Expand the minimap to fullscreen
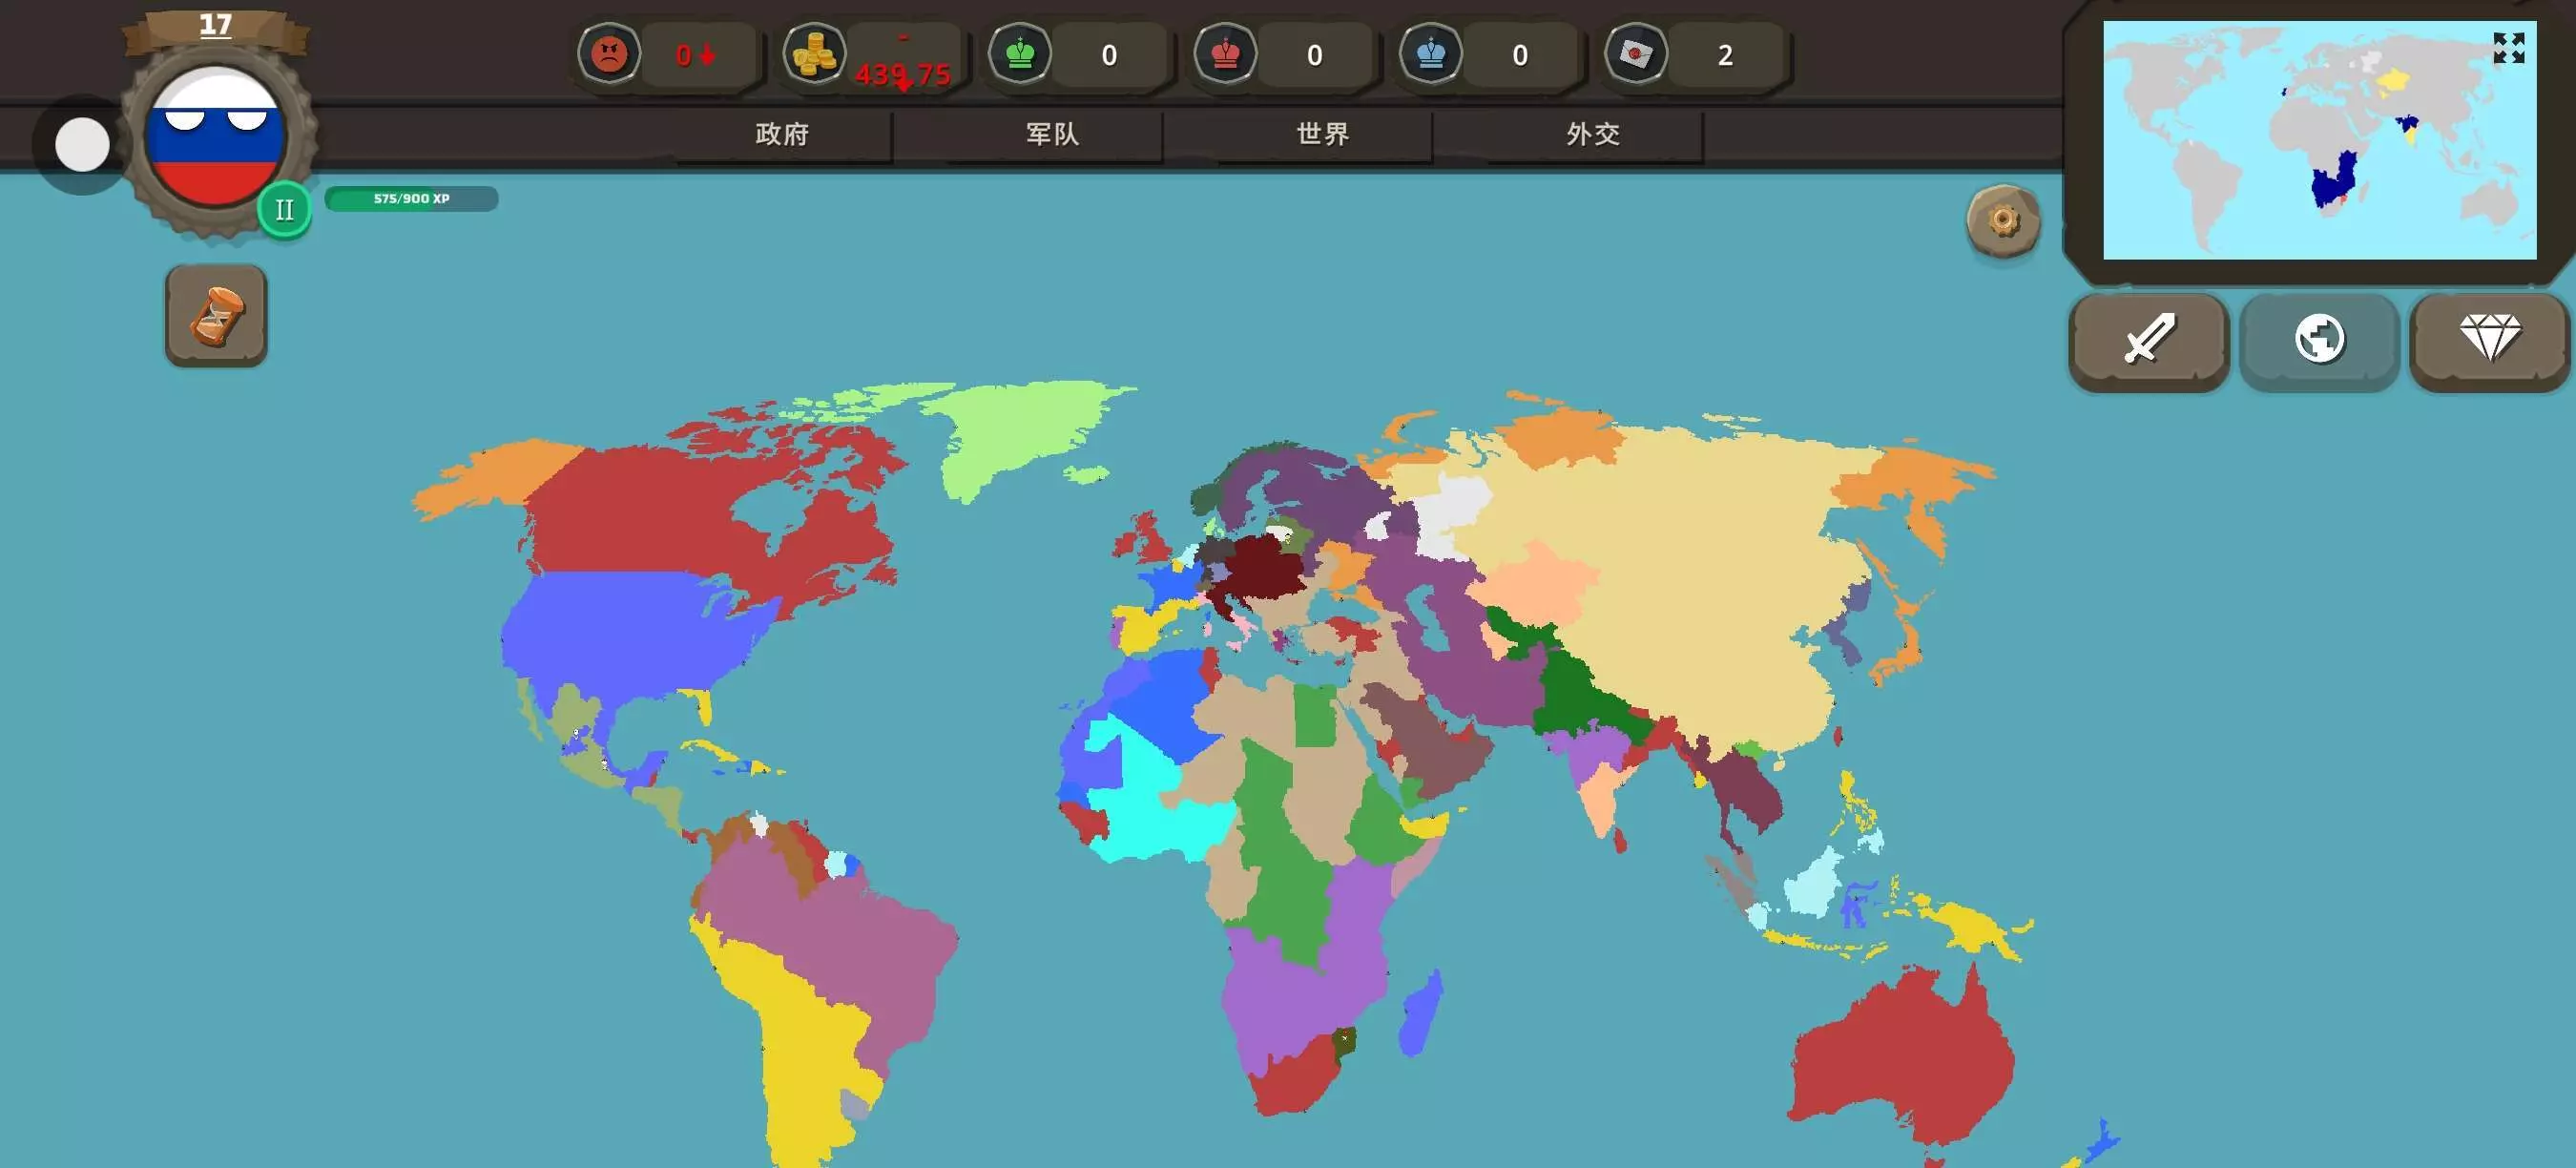This screenshot has height=1168, width=2576. click(2508, 47)
